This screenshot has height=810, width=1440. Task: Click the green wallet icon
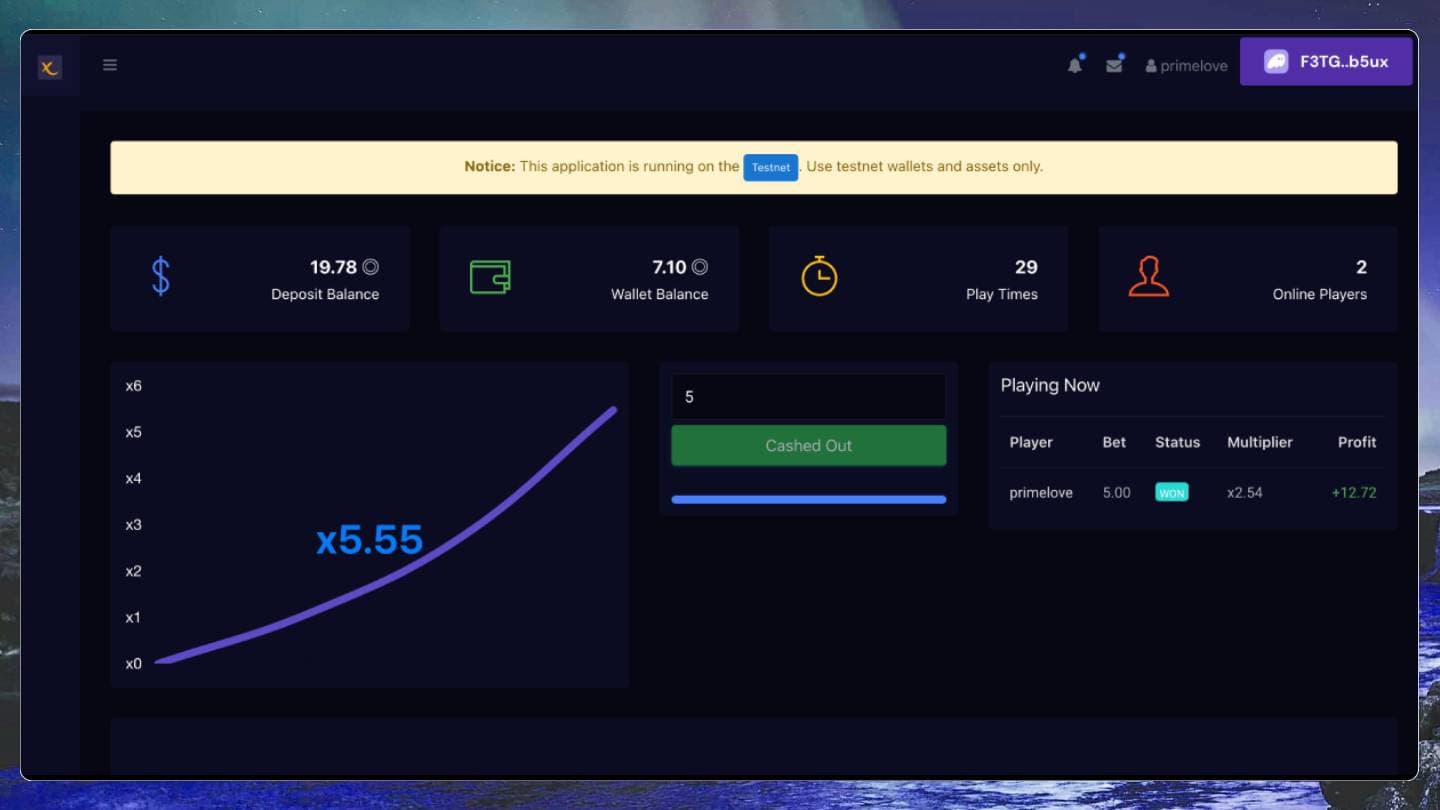point(490,277)
